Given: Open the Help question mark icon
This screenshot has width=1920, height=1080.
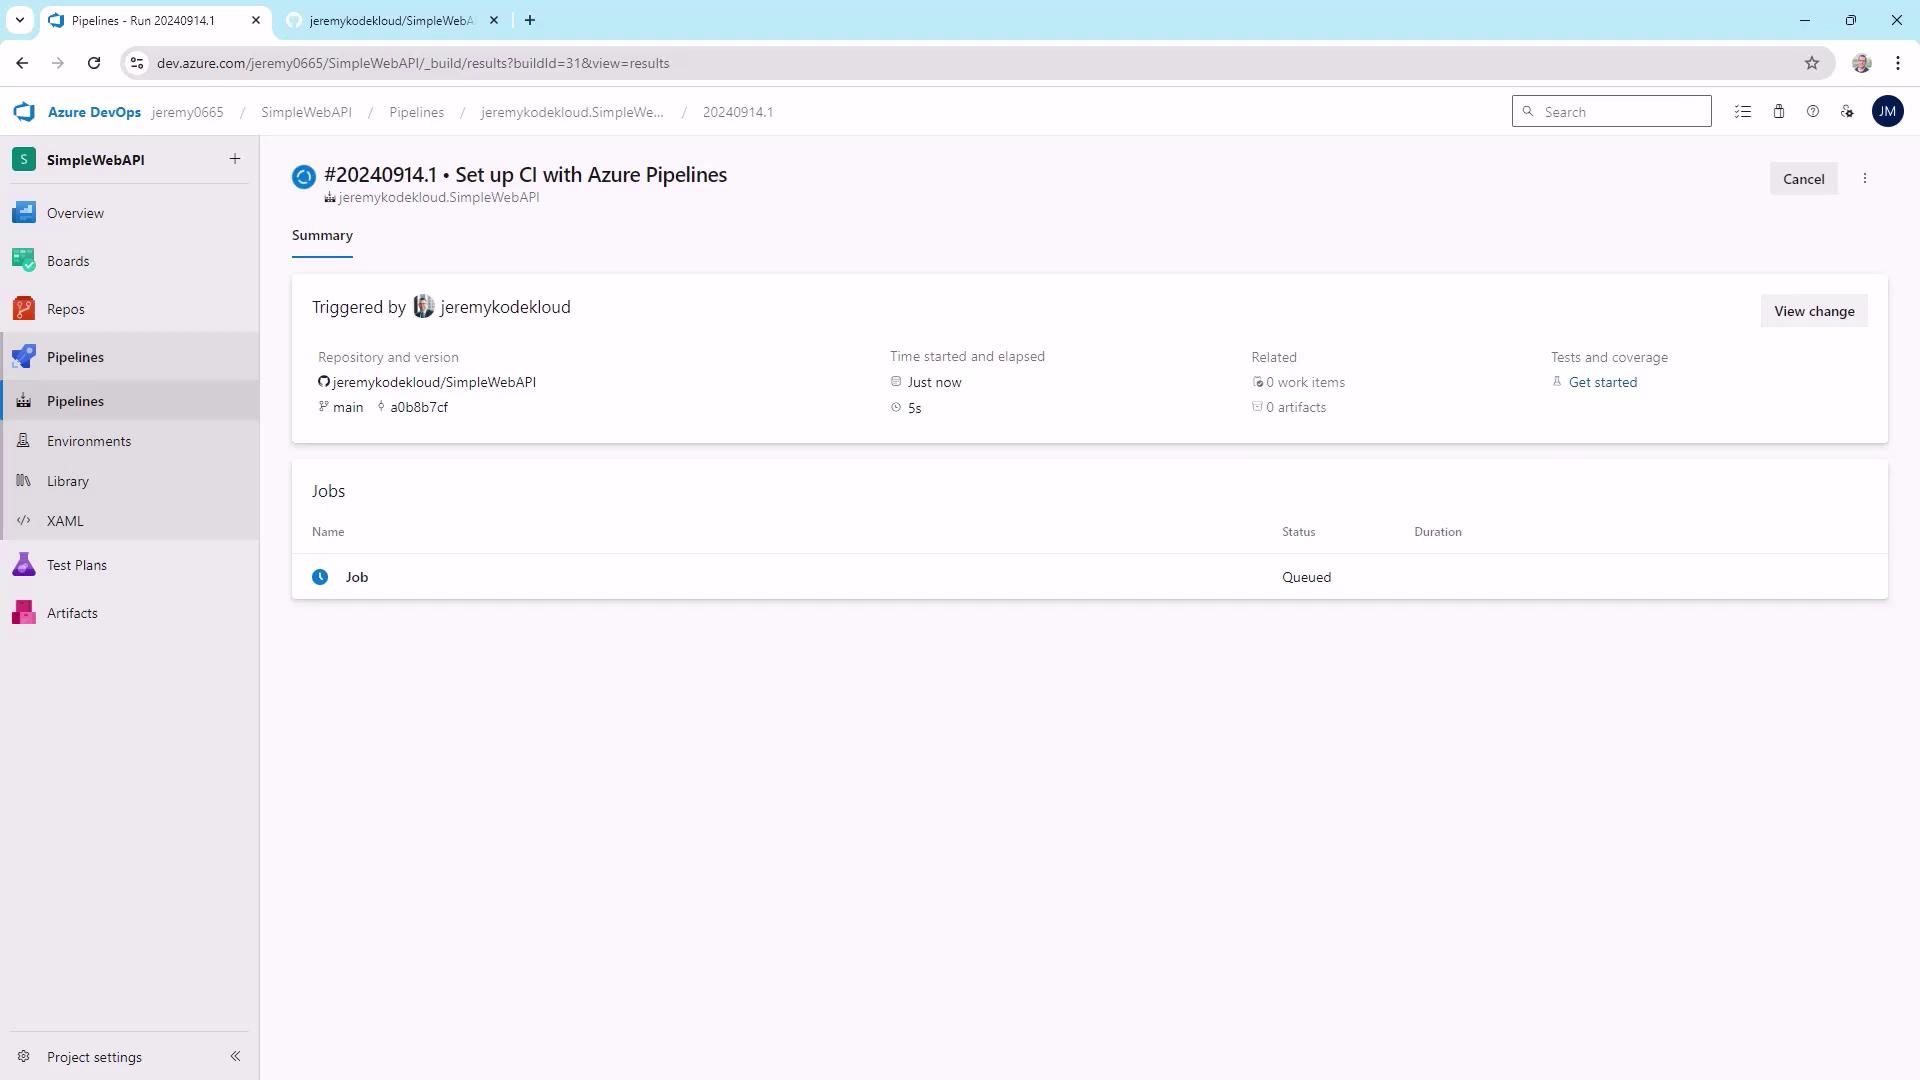Looking at the screenshot, I should (1813, 112).
